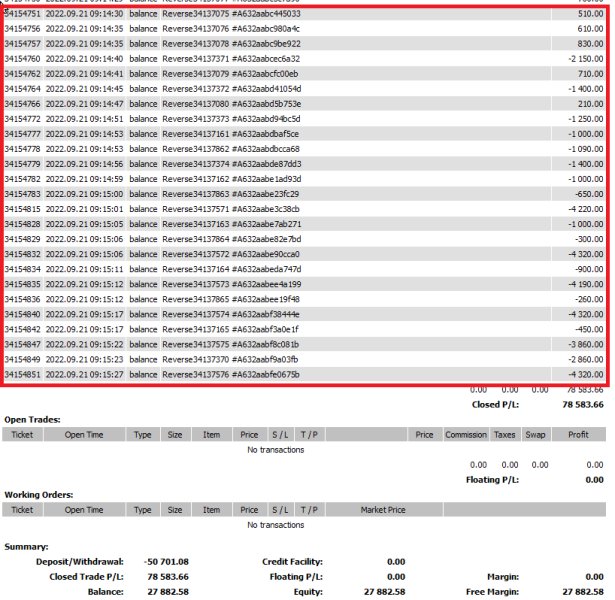Click the -3 860.00 amount value

pos(586,344)
